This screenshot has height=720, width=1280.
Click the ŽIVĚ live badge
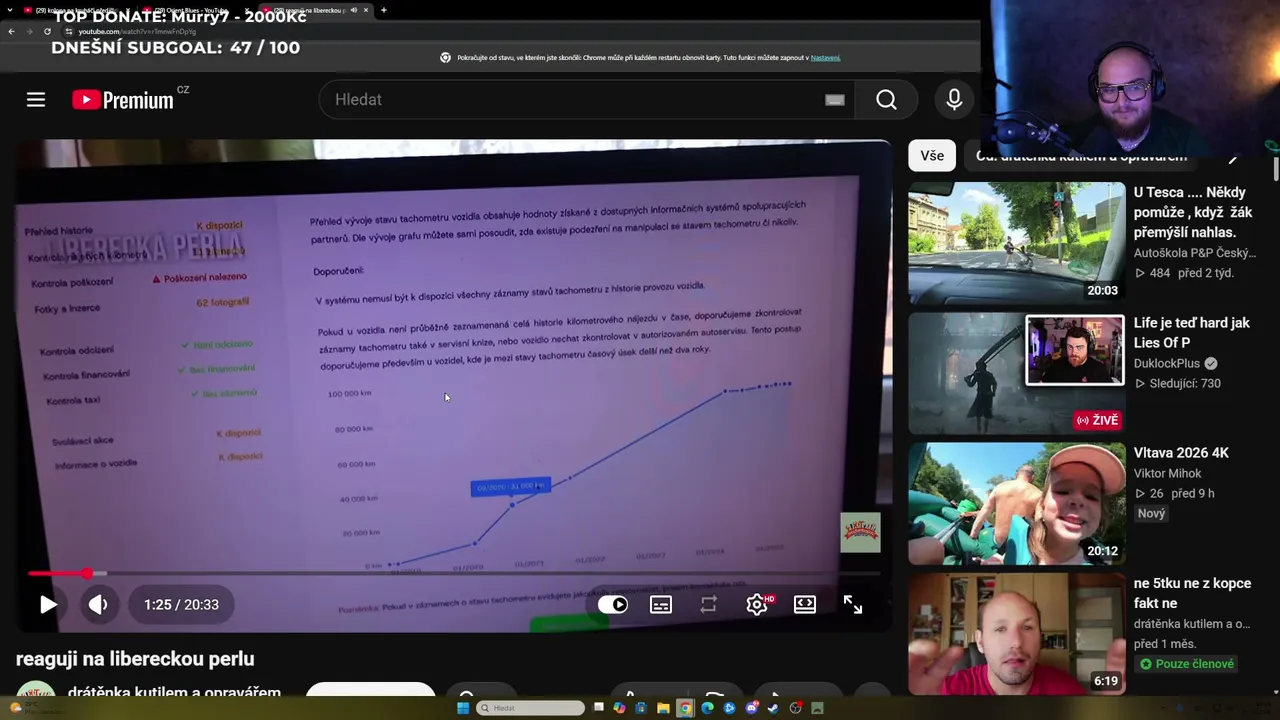pos(1097,420)
